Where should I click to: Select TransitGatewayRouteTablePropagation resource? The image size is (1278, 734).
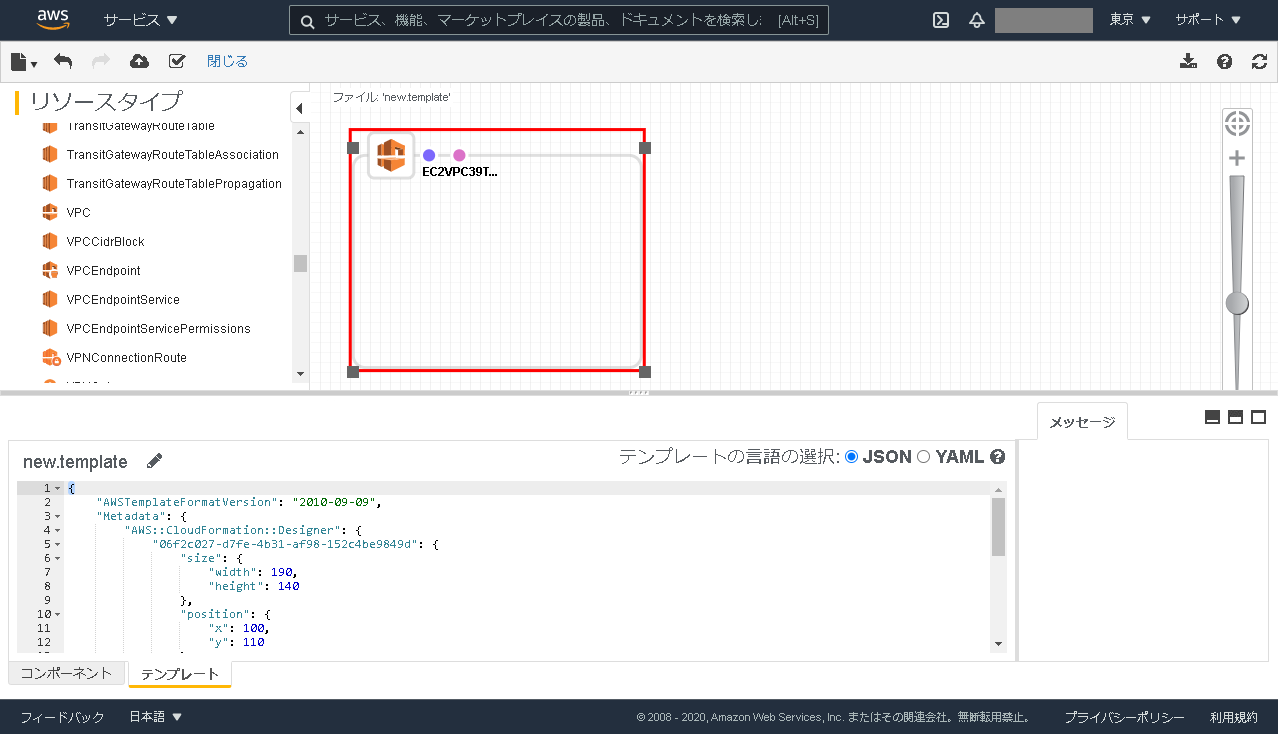point(174,184)
